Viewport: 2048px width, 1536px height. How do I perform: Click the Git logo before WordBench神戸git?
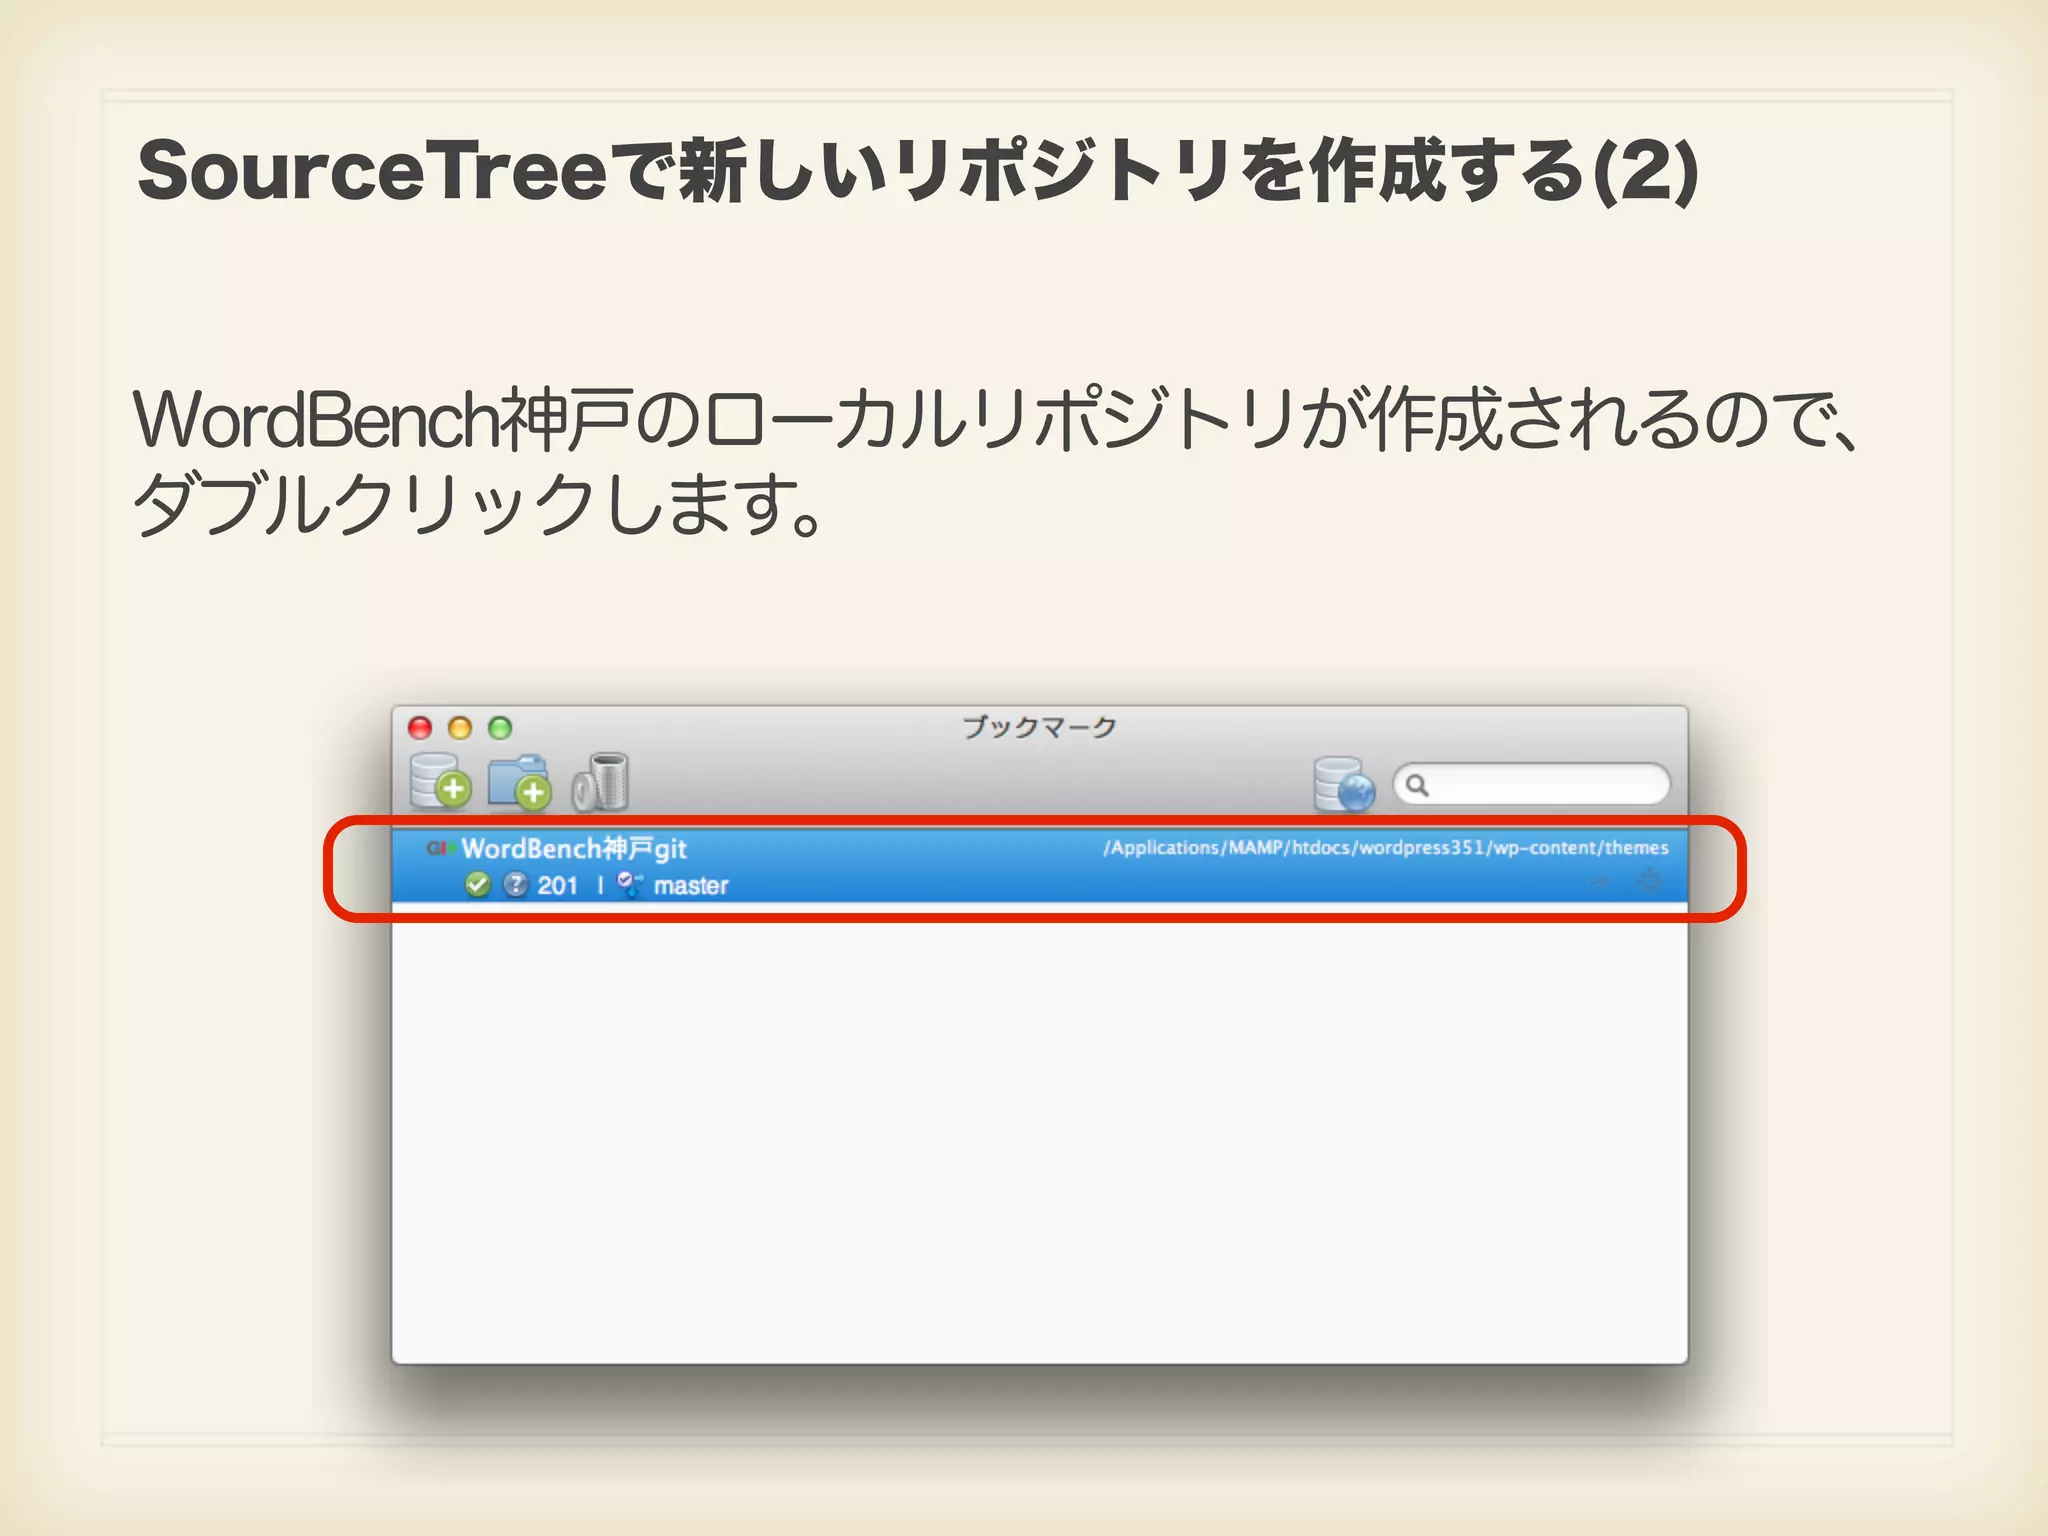[440, 848]
